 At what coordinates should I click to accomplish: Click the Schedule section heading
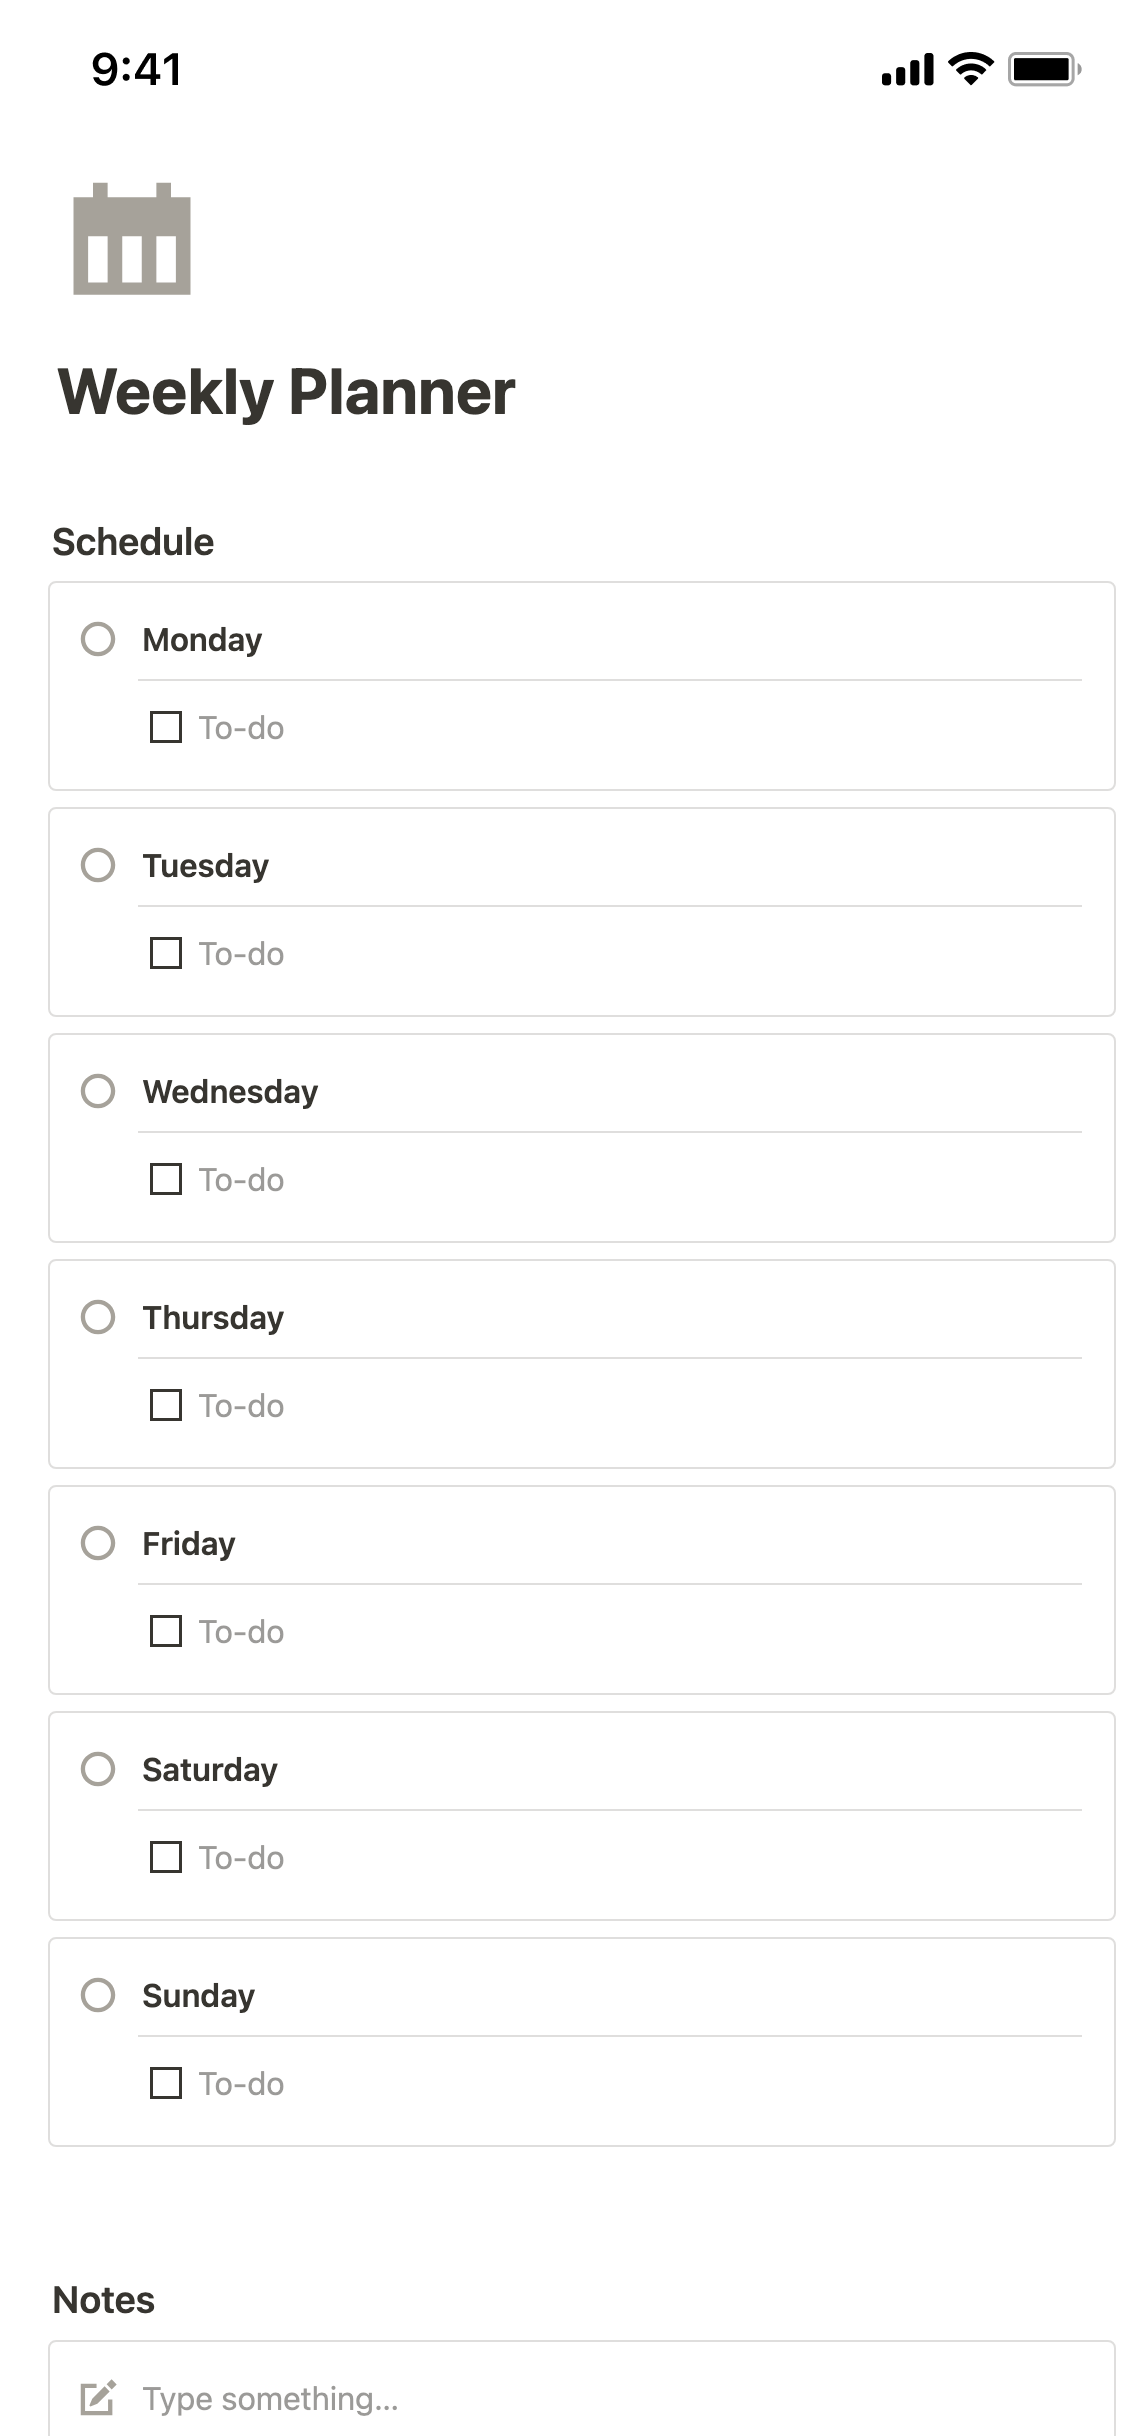[x=133, y=542]
